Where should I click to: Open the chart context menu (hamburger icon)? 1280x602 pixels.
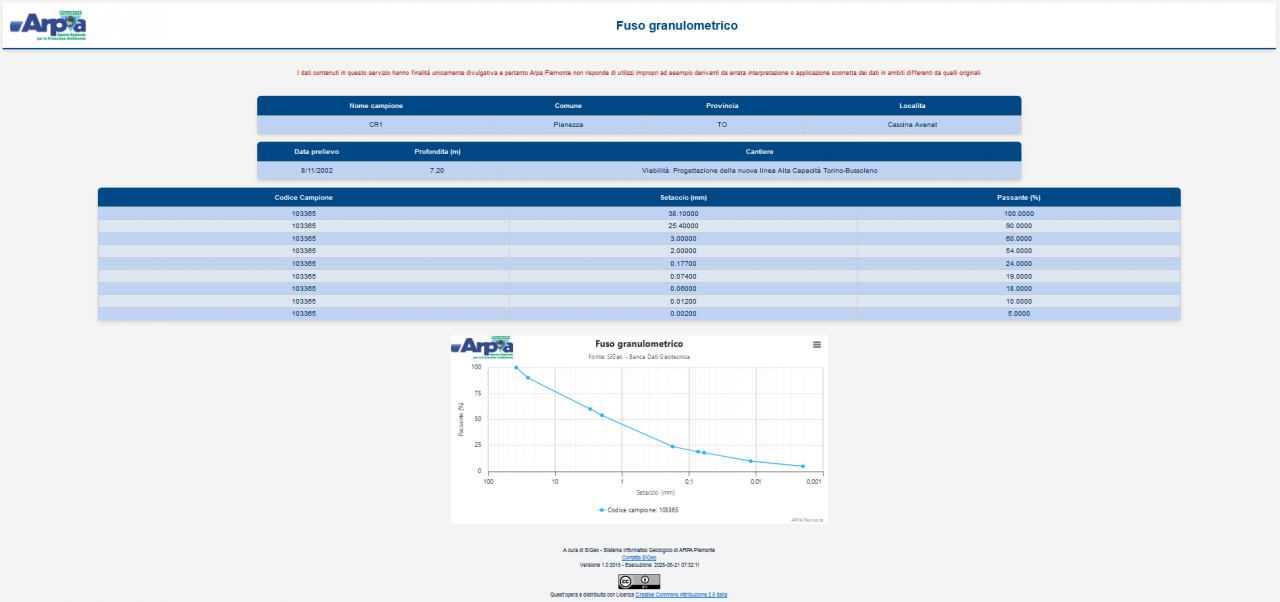coord(816,344)
